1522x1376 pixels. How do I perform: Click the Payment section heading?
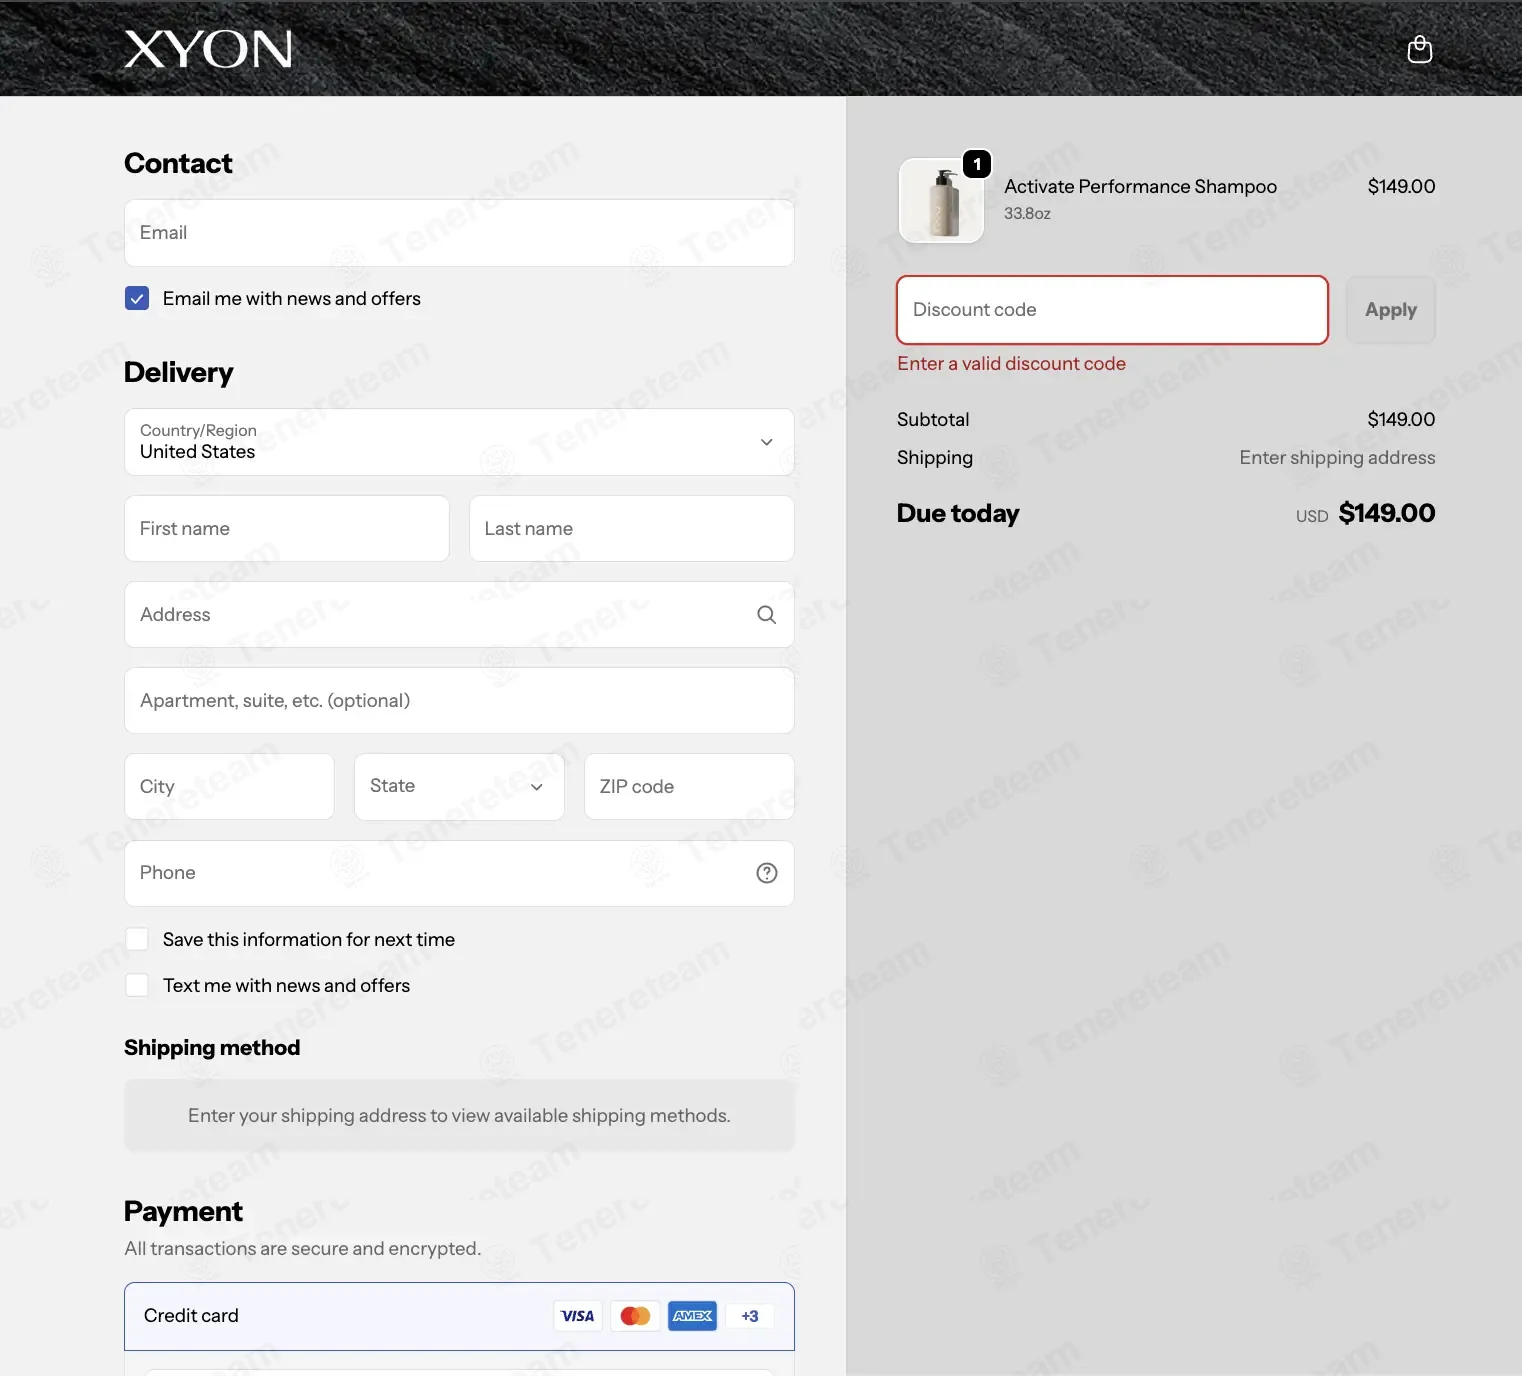tap(183, 1211)
